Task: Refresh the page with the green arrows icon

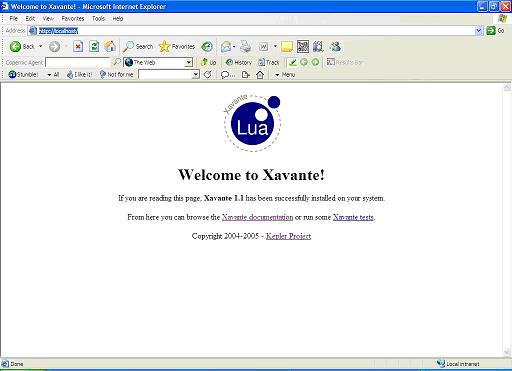Action: 94,46
